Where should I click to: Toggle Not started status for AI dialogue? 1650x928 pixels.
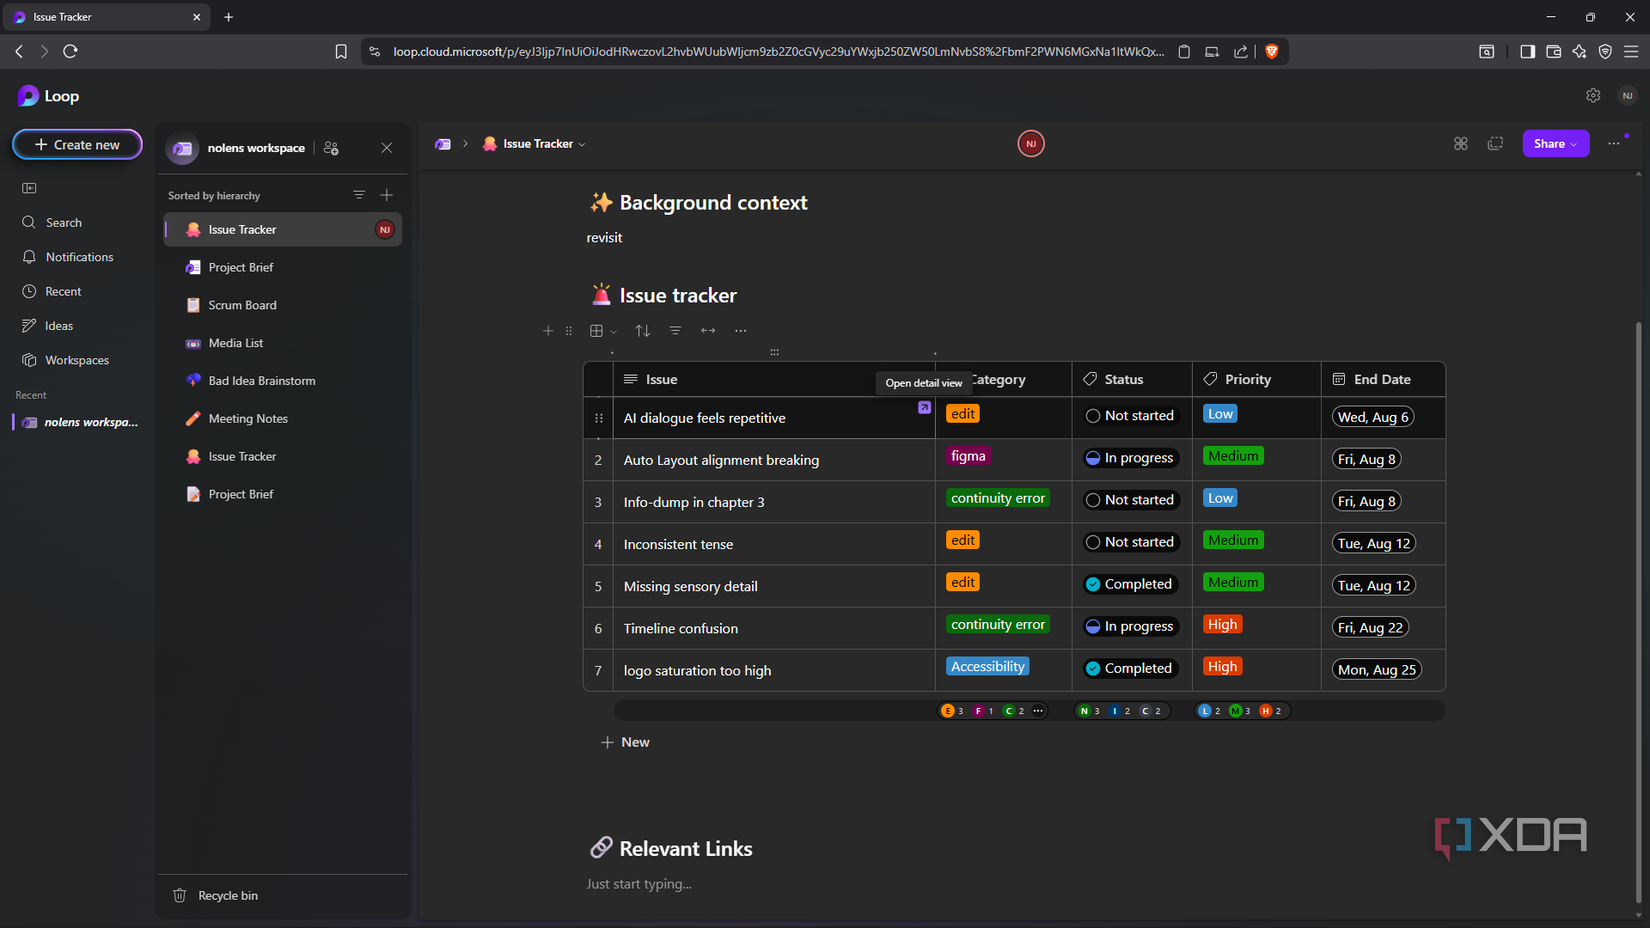pyautogui.click(x=1093, y=416)
